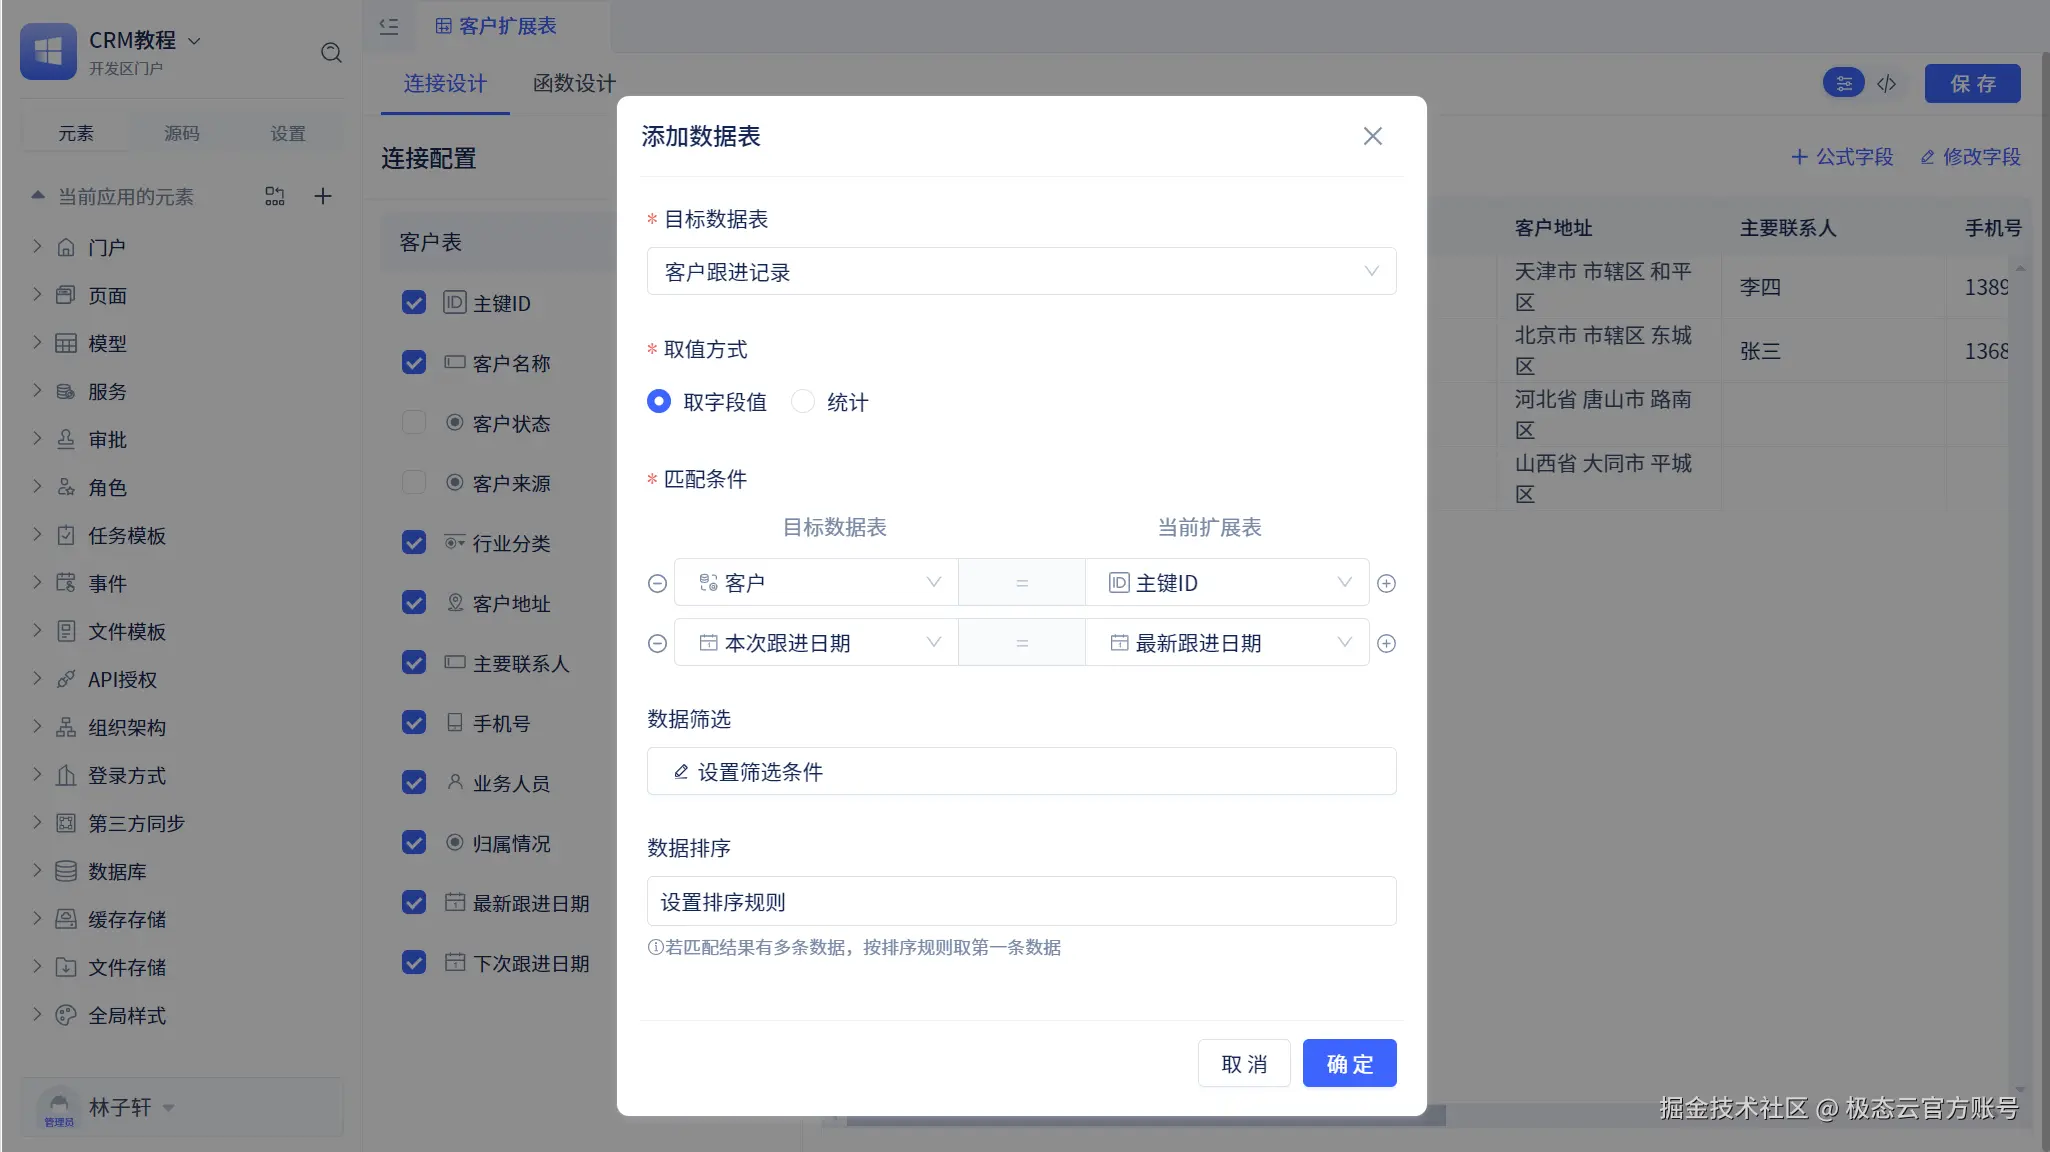
Task: Remove the 客户 match condition row
Action: pos(657,583)
